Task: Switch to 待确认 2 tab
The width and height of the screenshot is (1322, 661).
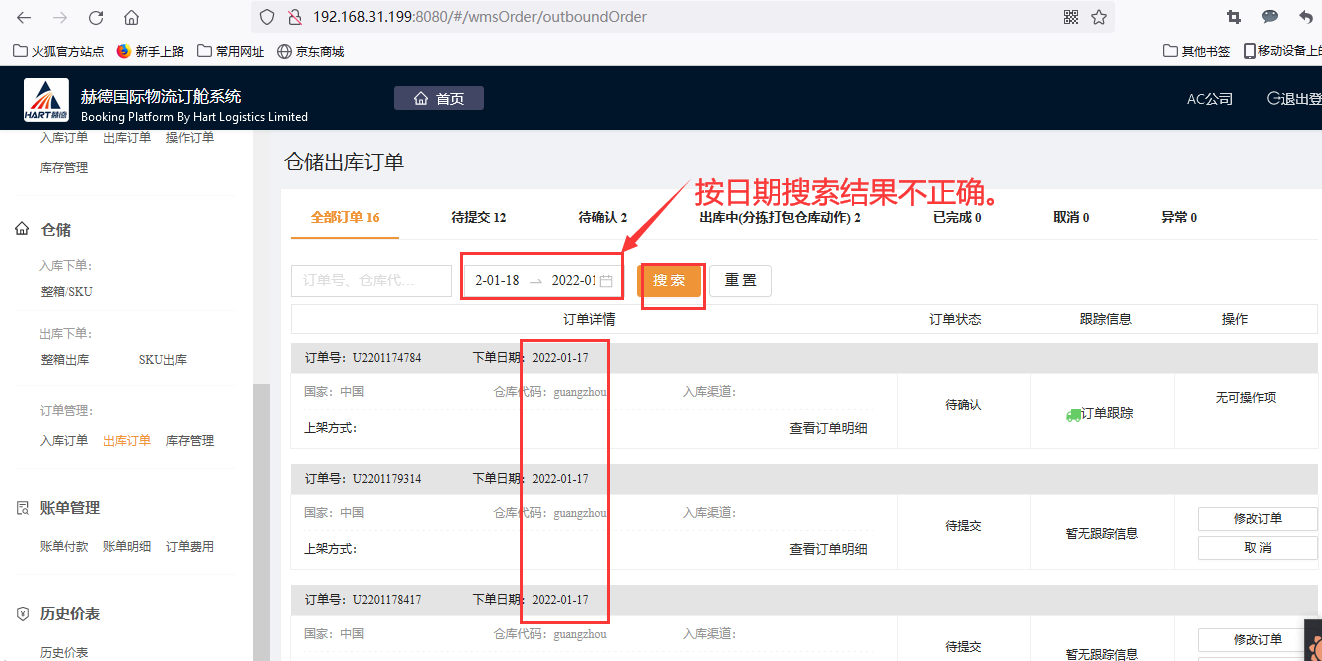Action: (x=602, y=217)
